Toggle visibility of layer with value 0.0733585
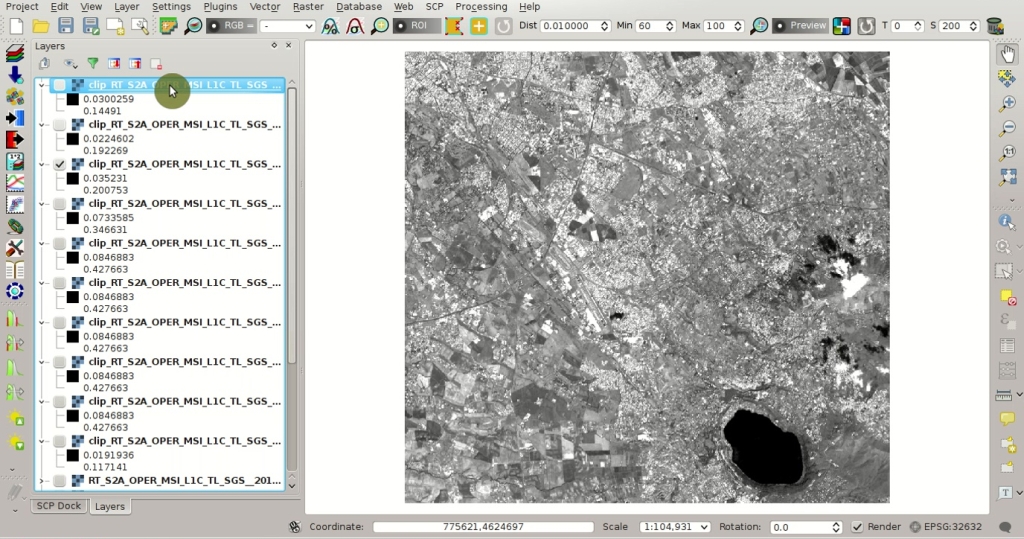 (59, 204)
